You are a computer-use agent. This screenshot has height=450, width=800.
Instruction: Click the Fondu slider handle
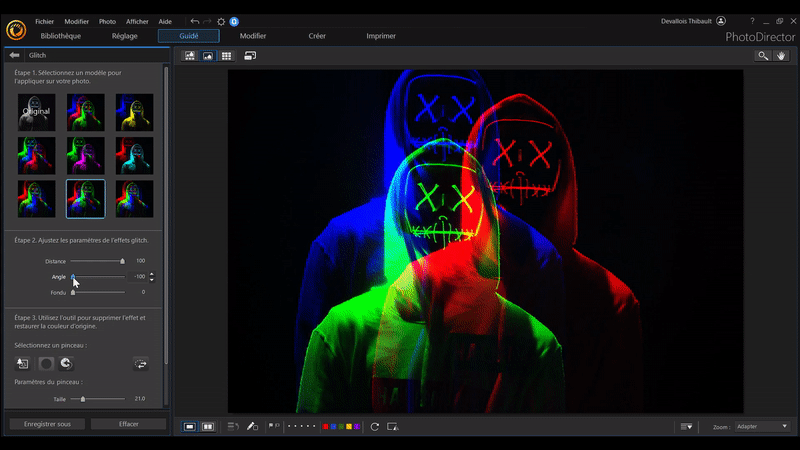tap(73, 292)
